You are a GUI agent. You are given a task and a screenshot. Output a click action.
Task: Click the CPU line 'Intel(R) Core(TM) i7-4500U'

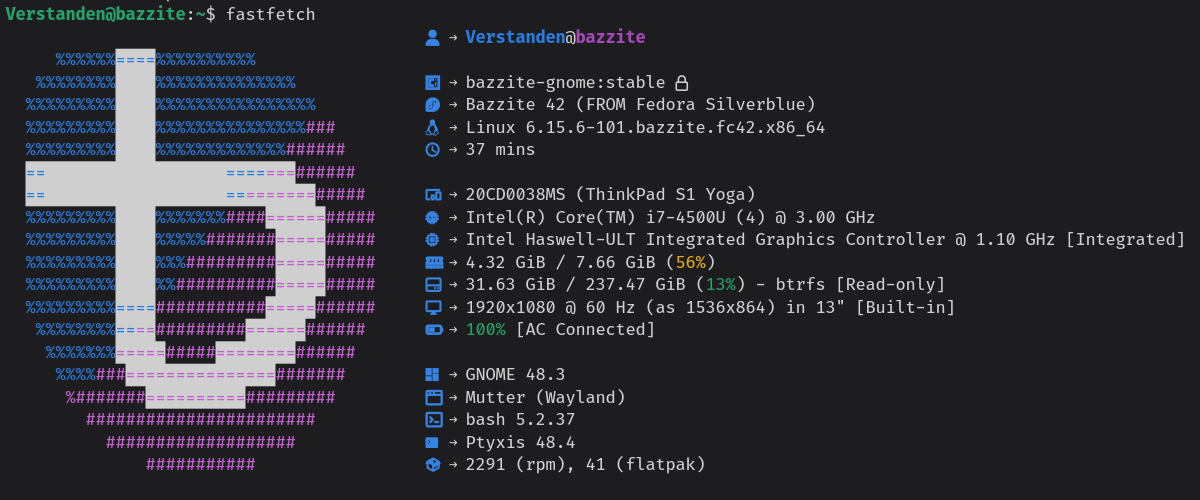[595, 217]
